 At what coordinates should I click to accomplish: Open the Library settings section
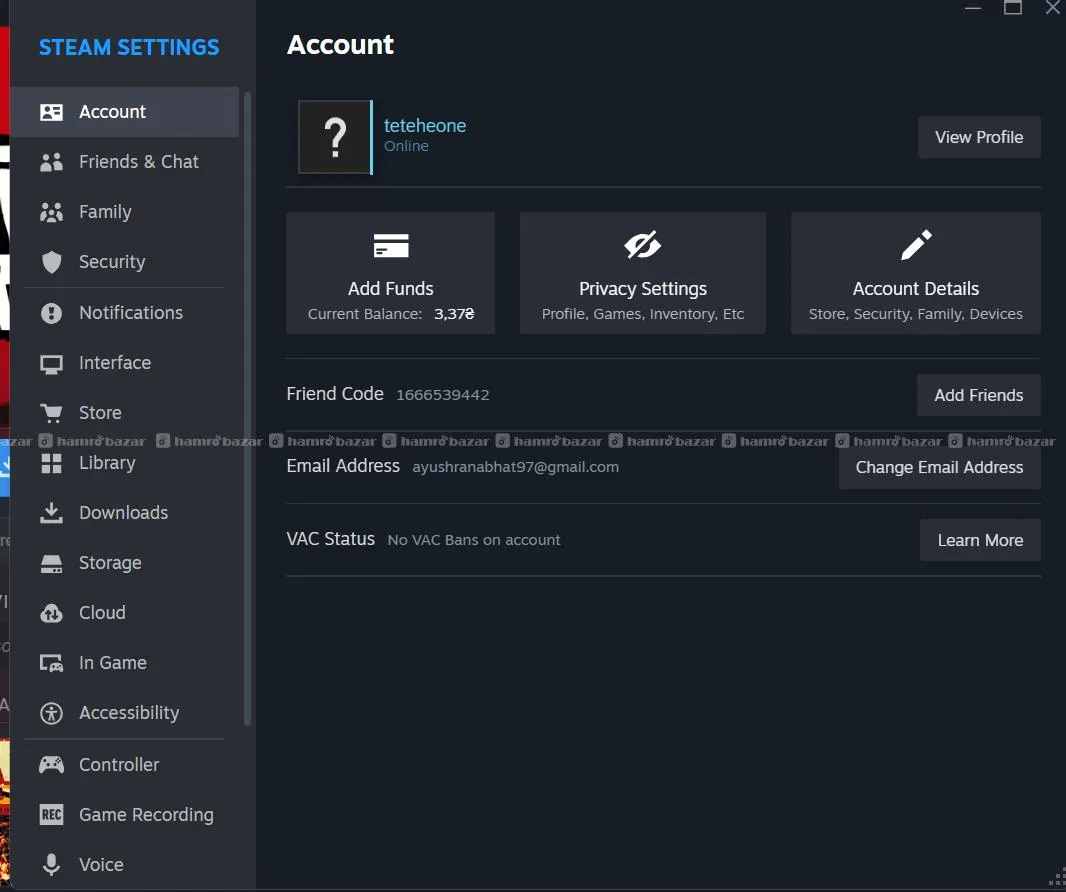pyautogui.click(x=107, y=463)
